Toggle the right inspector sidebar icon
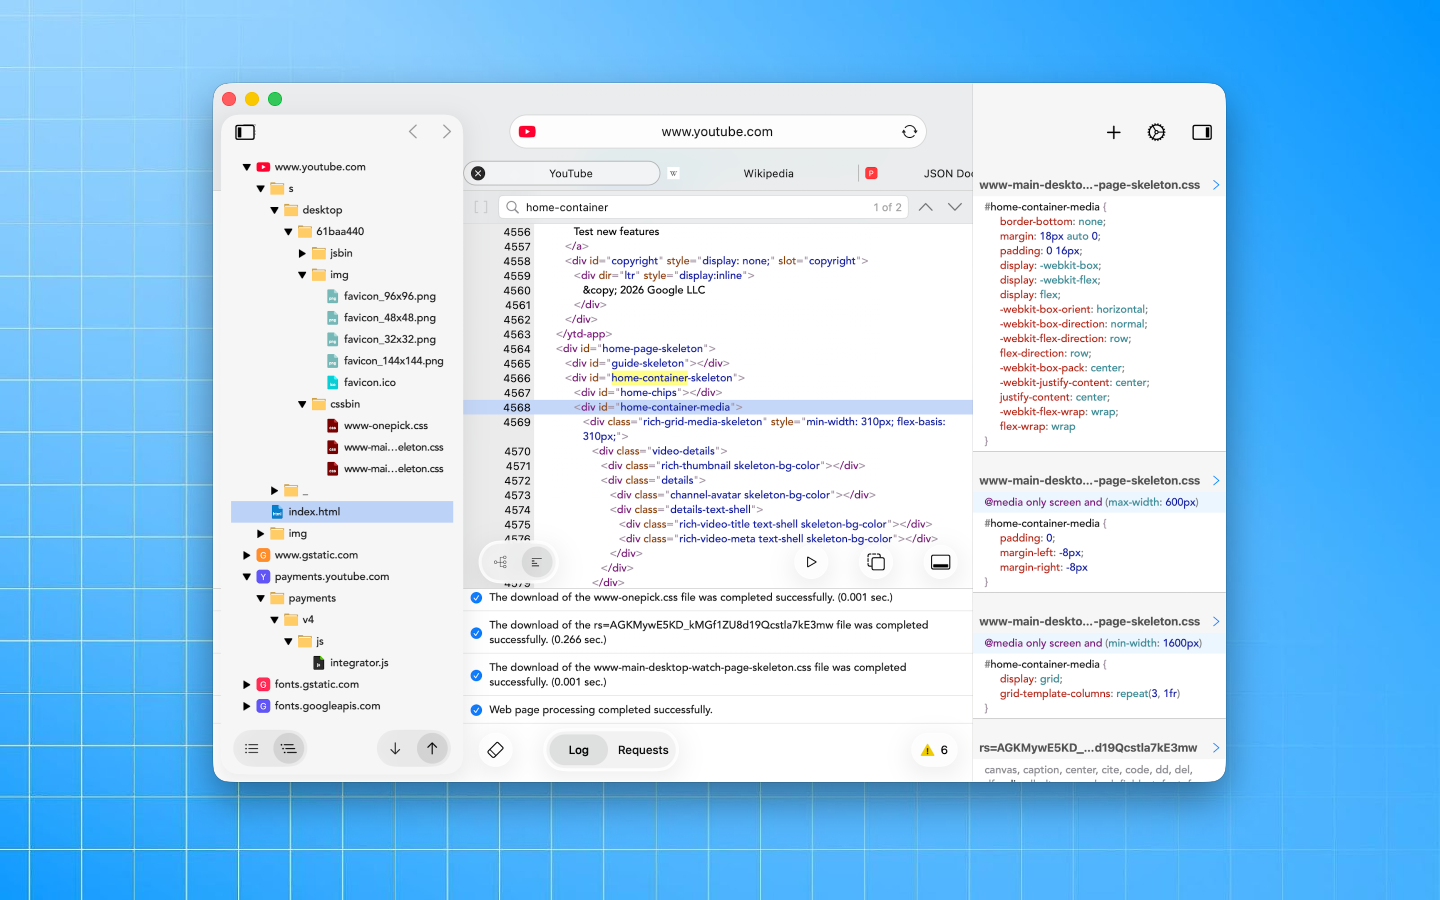Viewport: 1440px width, 900px height. tap(1202, 132)
